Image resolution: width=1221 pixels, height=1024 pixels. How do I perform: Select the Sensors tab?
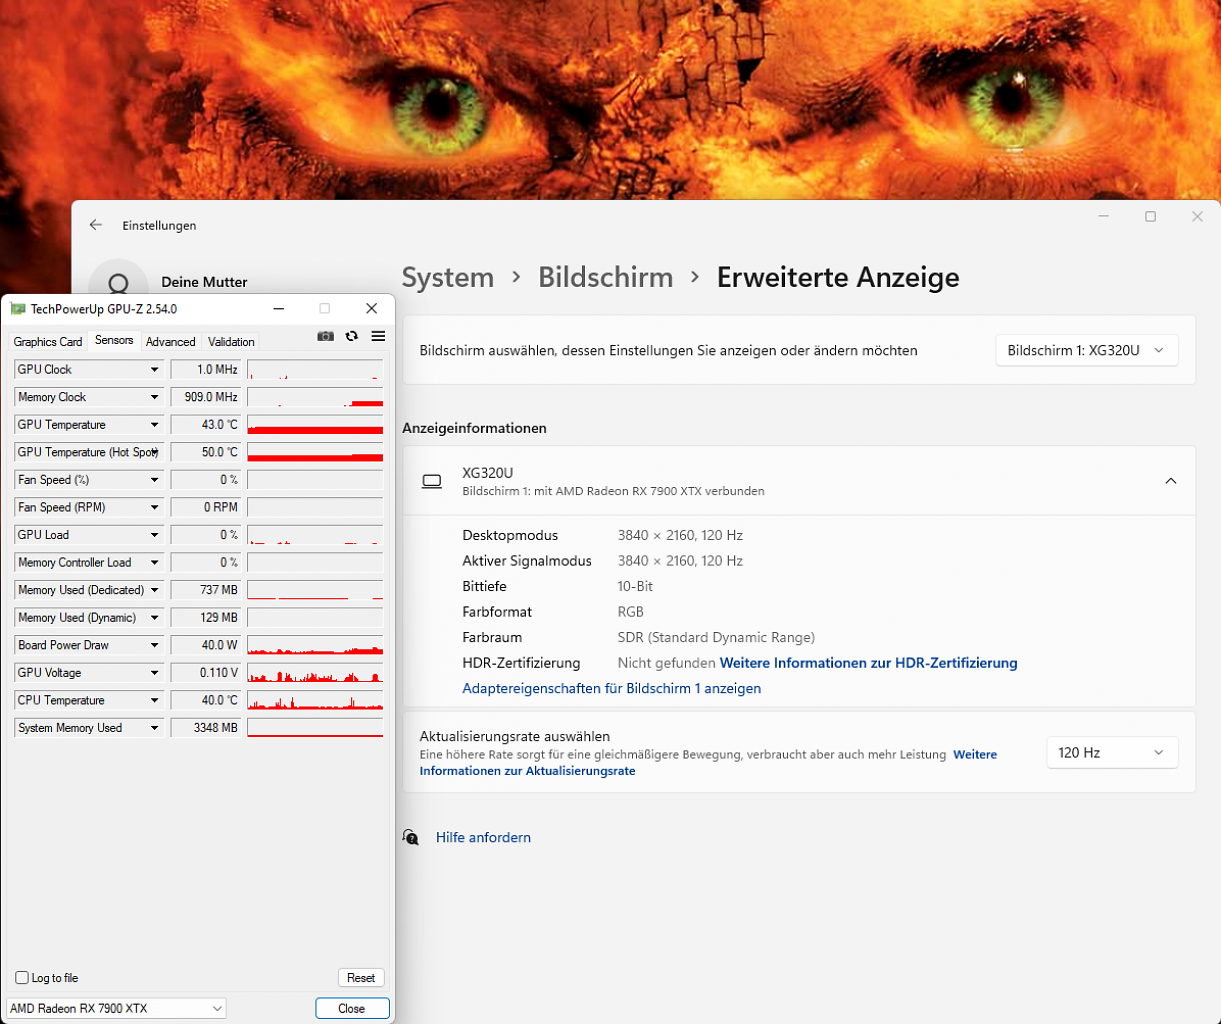click(114, 340)
